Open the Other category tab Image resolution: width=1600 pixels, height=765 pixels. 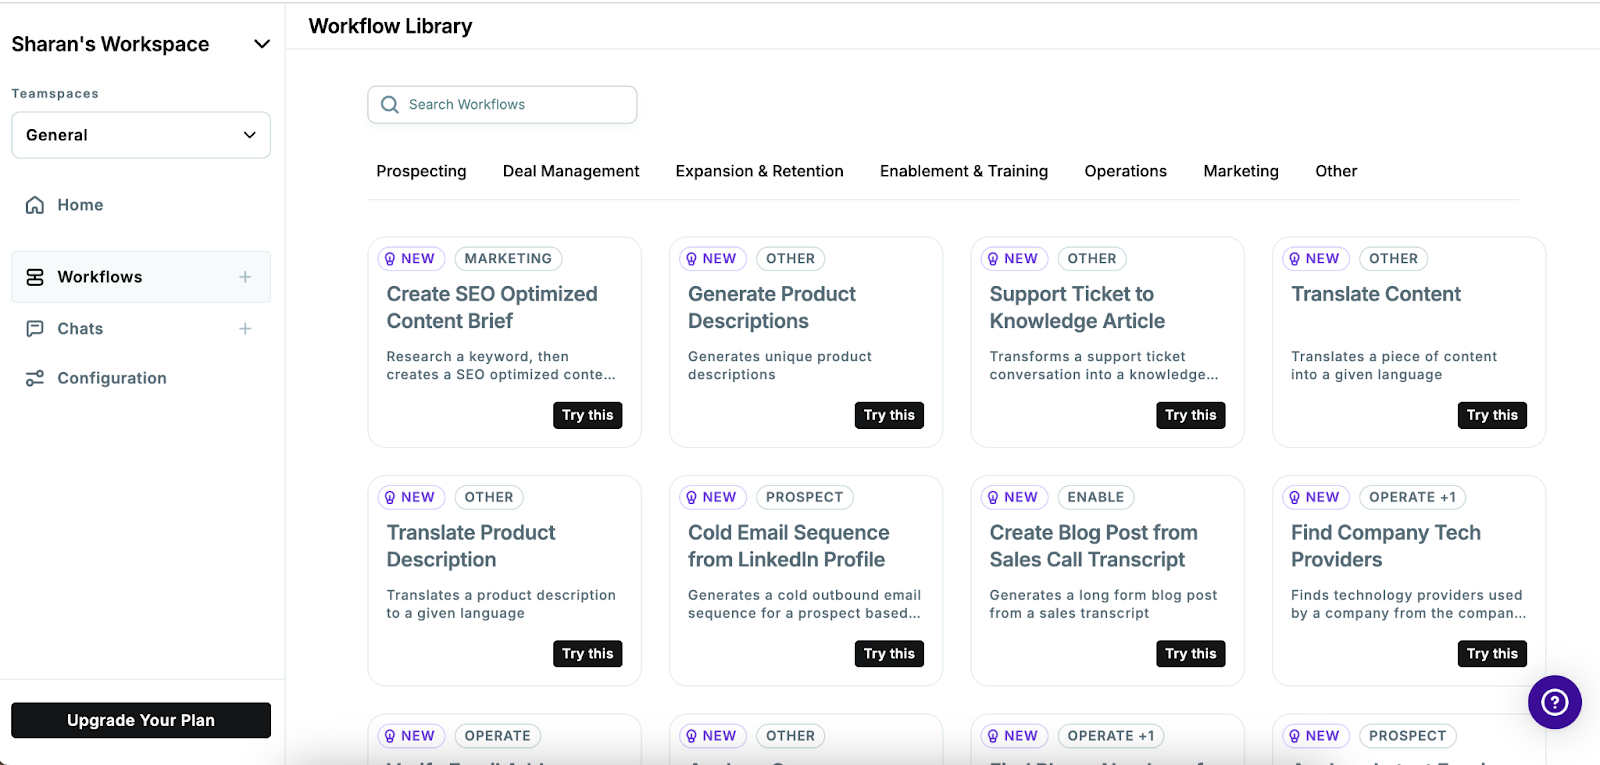pos(1336,171)
